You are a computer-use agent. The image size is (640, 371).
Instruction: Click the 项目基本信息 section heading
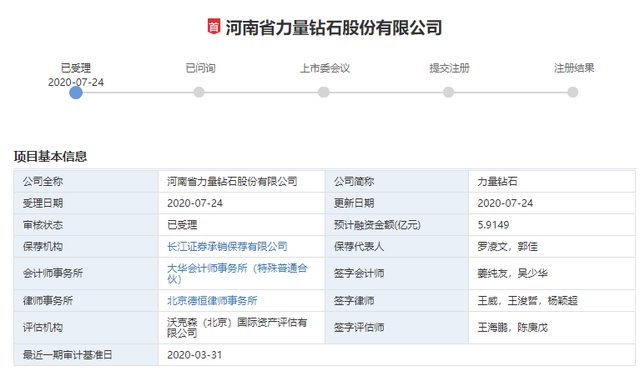[50, 156]
